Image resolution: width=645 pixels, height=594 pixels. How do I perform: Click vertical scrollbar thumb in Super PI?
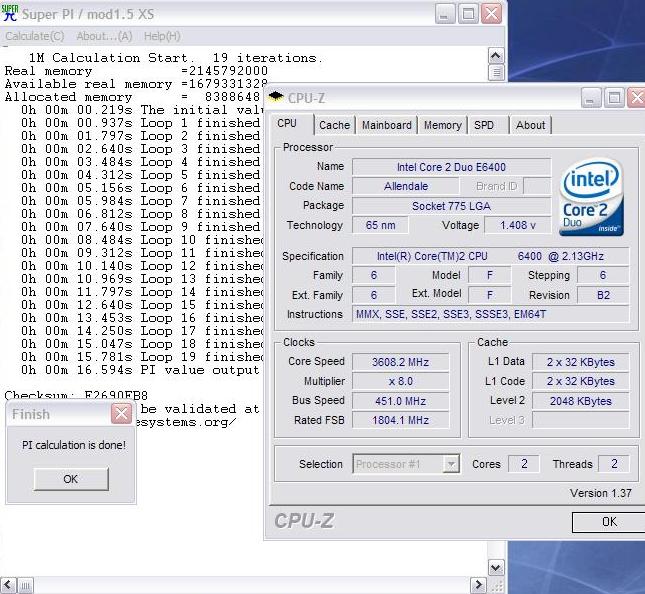pyautogui.click(x=496, y=72)
